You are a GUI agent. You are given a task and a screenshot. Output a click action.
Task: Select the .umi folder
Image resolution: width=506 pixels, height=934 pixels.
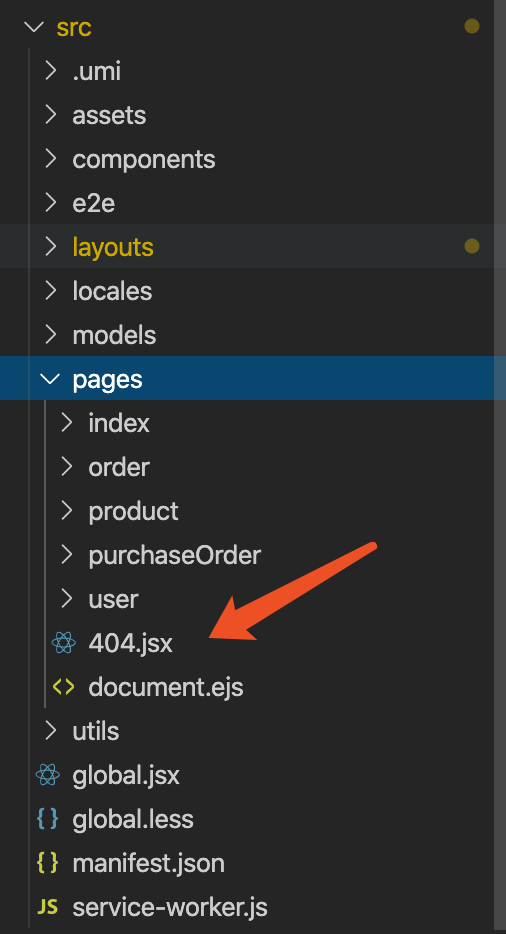tap(247, 71)
